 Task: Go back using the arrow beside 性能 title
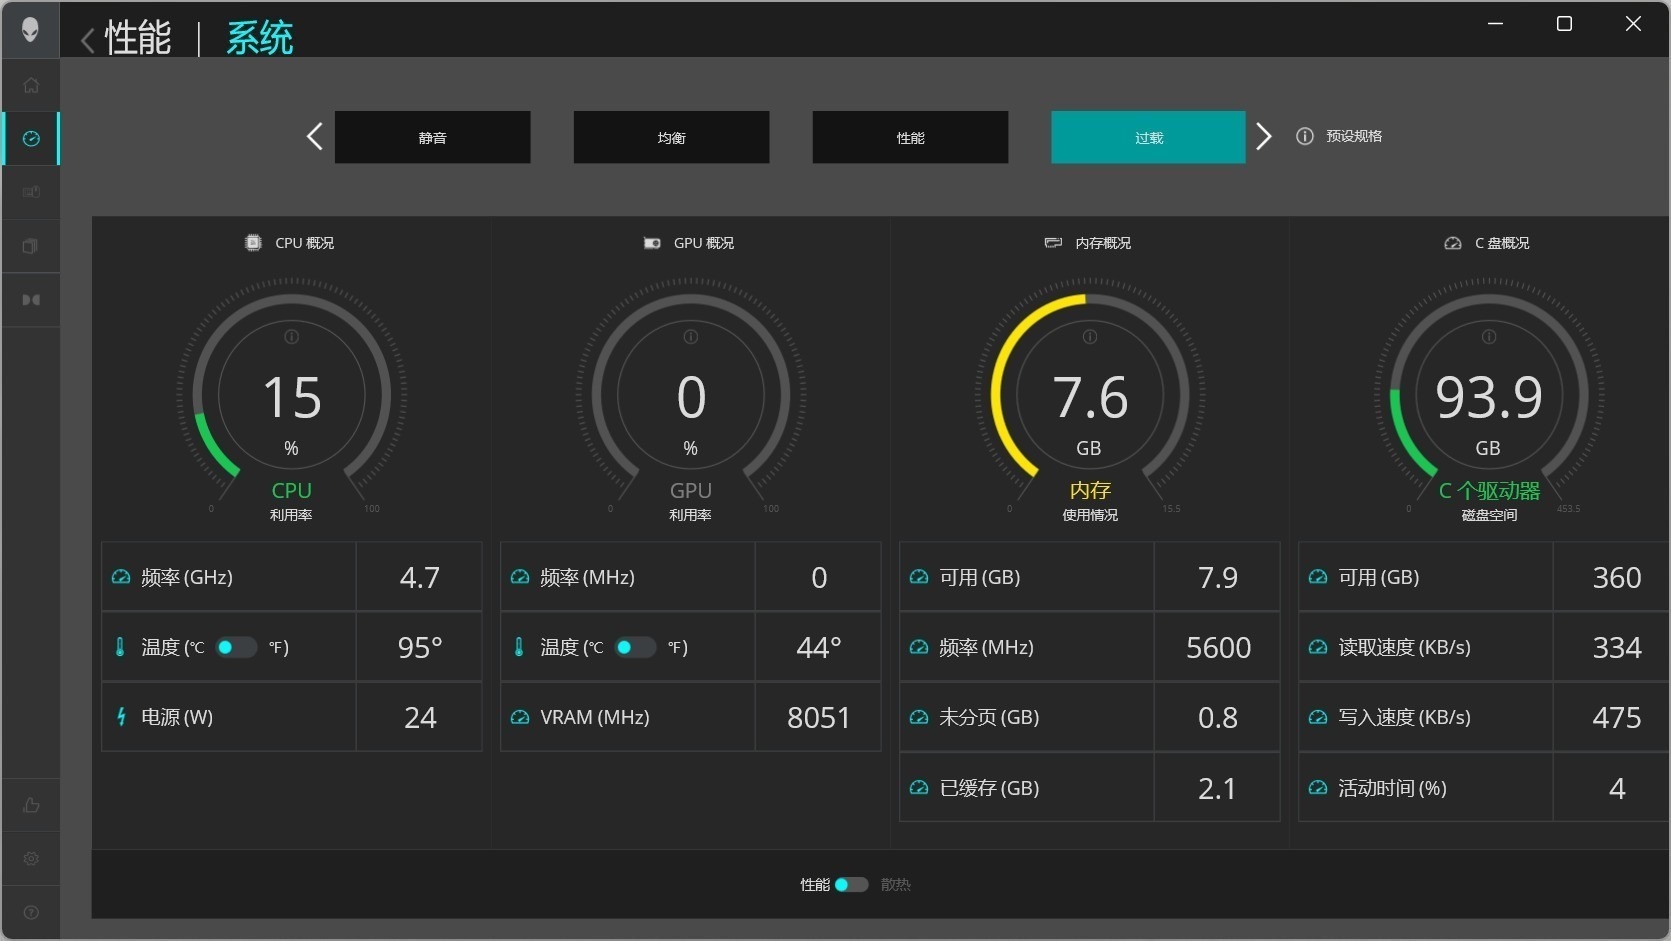87,40
